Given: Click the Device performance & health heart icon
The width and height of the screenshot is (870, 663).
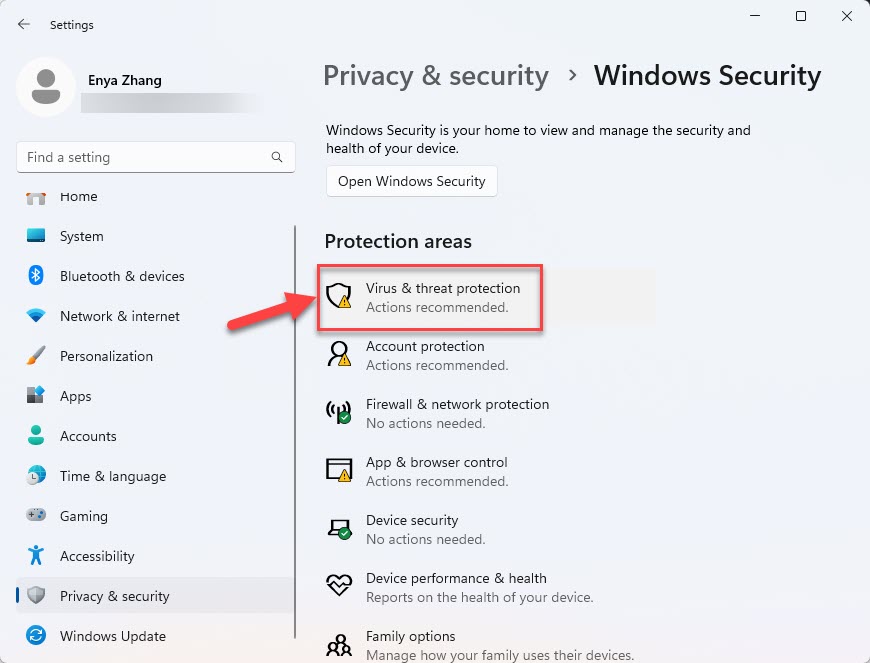Looking at the screenshot, I should pyautogui.click(x=338, y=585).
